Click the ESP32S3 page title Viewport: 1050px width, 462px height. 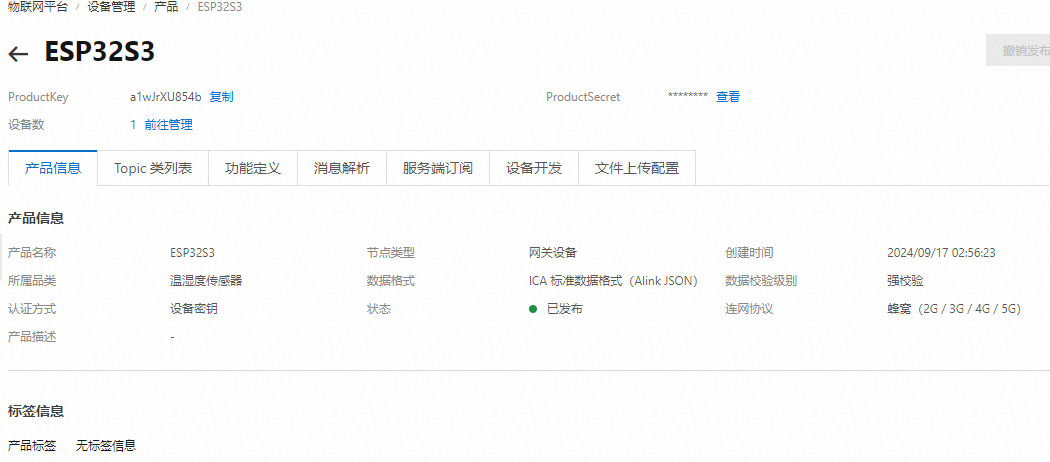pos(100,52)
